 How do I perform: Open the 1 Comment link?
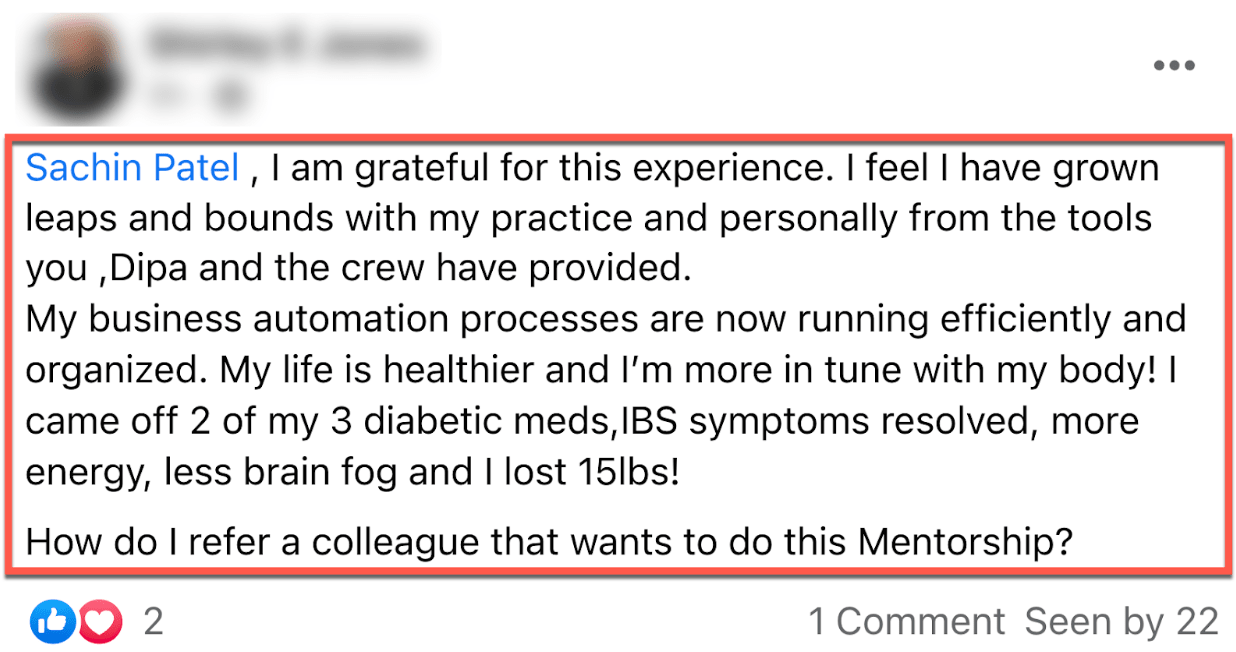906,623
